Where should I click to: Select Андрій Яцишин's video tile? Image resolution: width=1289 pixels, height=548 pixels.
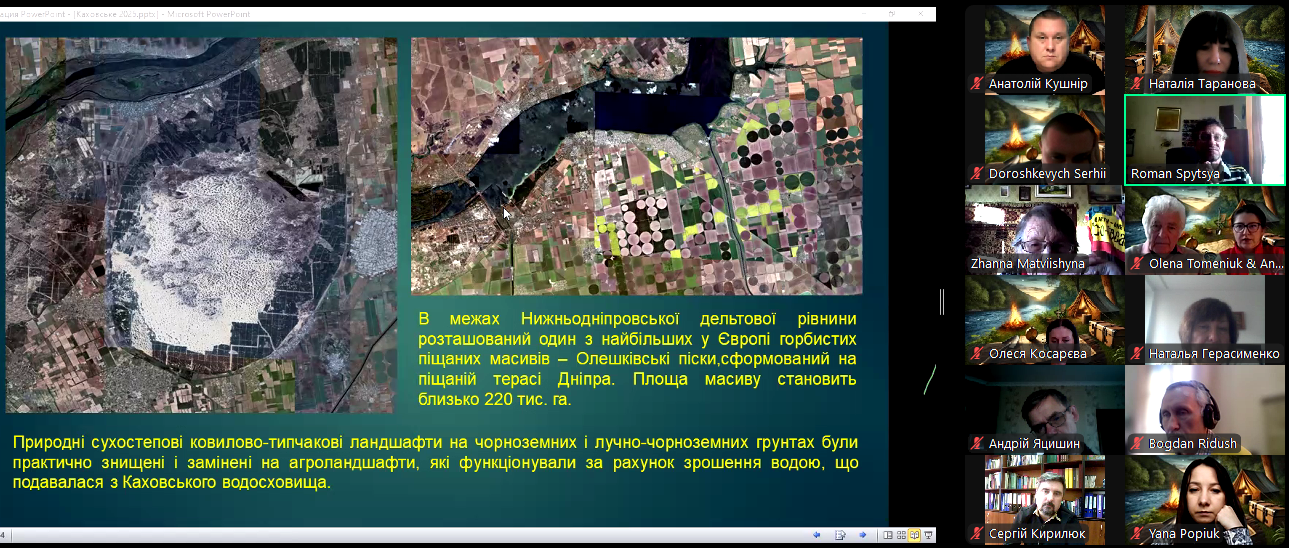[1044, 409]
